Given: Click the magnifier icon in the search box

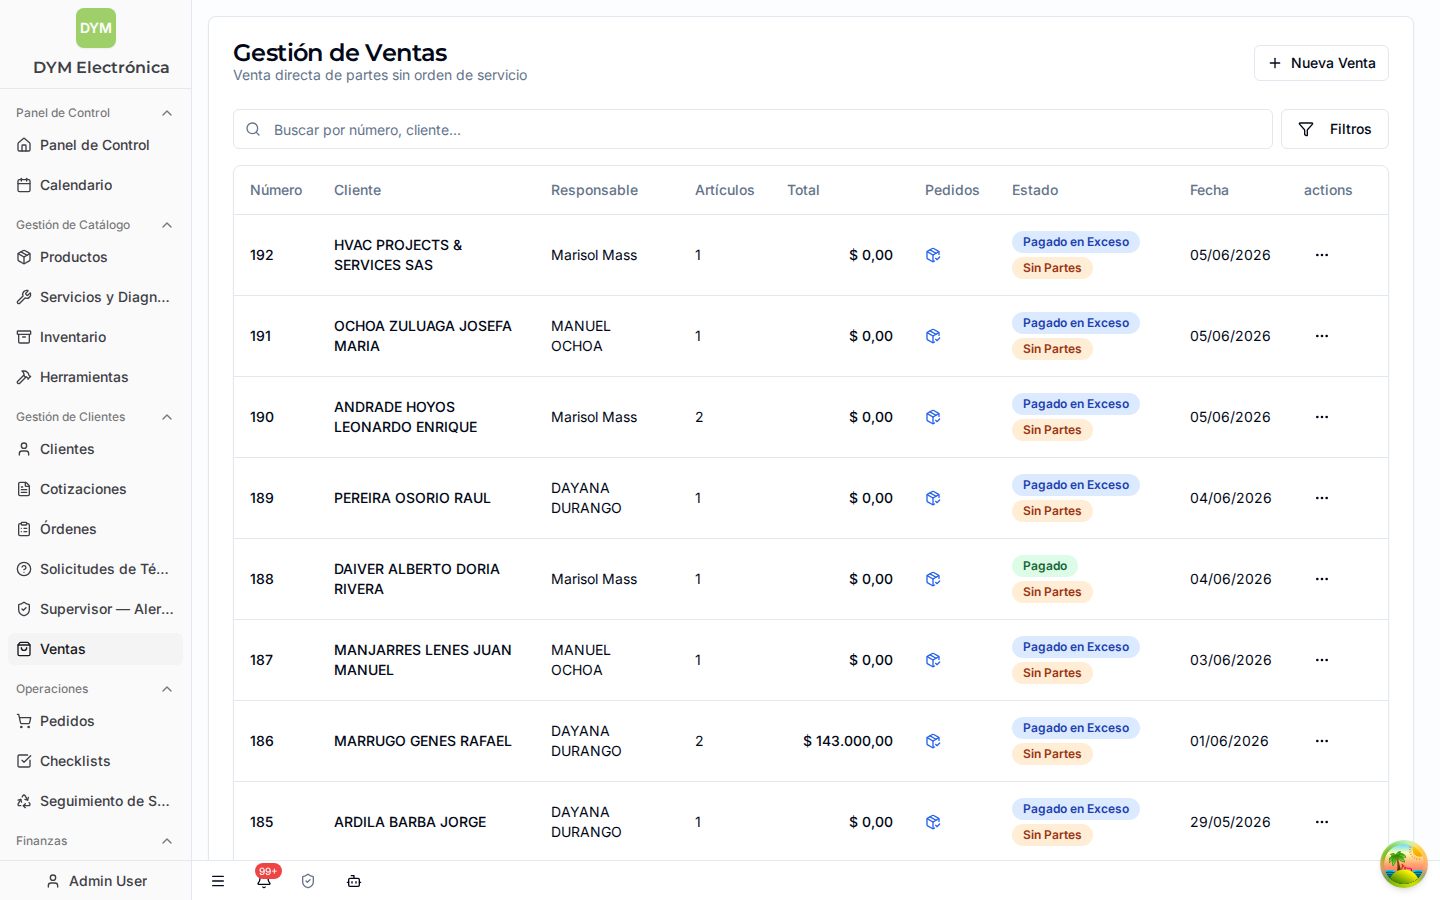Looking at the screenshot, I should pyautogui.click(x=253, y=129).
